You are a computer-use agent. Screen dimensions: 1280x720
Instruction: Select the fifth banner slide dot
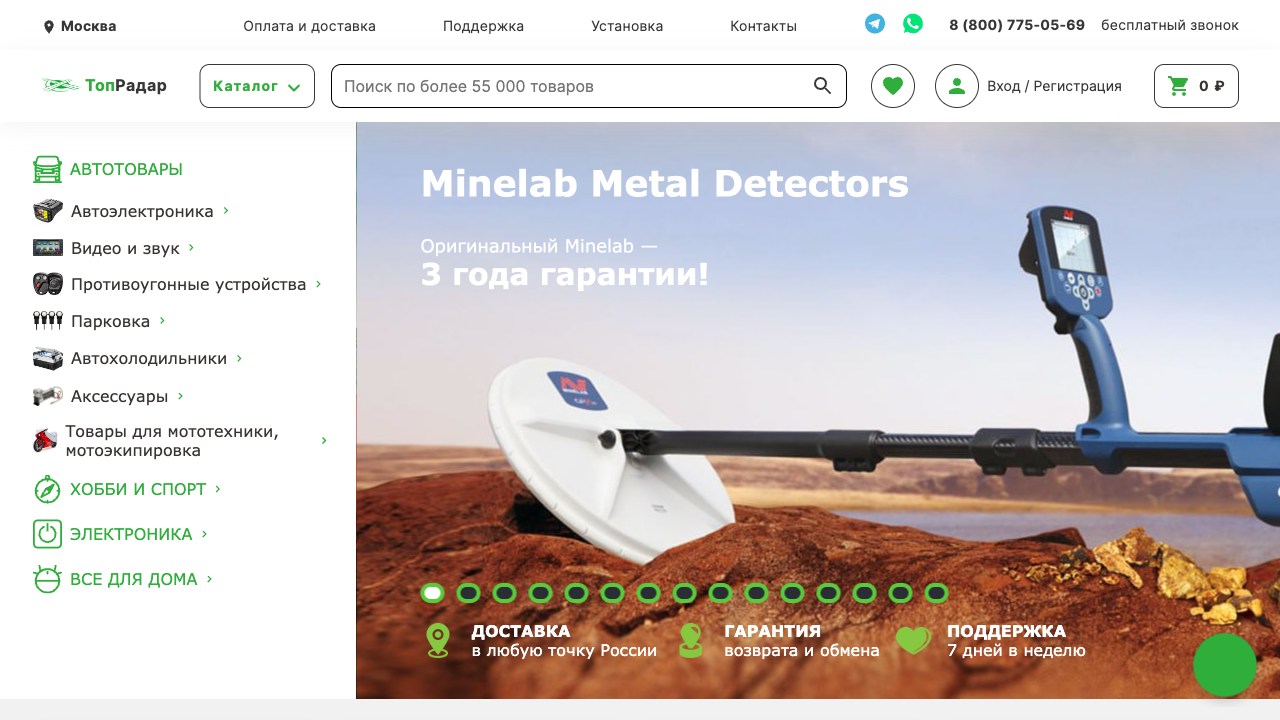[x=576, y=593]
